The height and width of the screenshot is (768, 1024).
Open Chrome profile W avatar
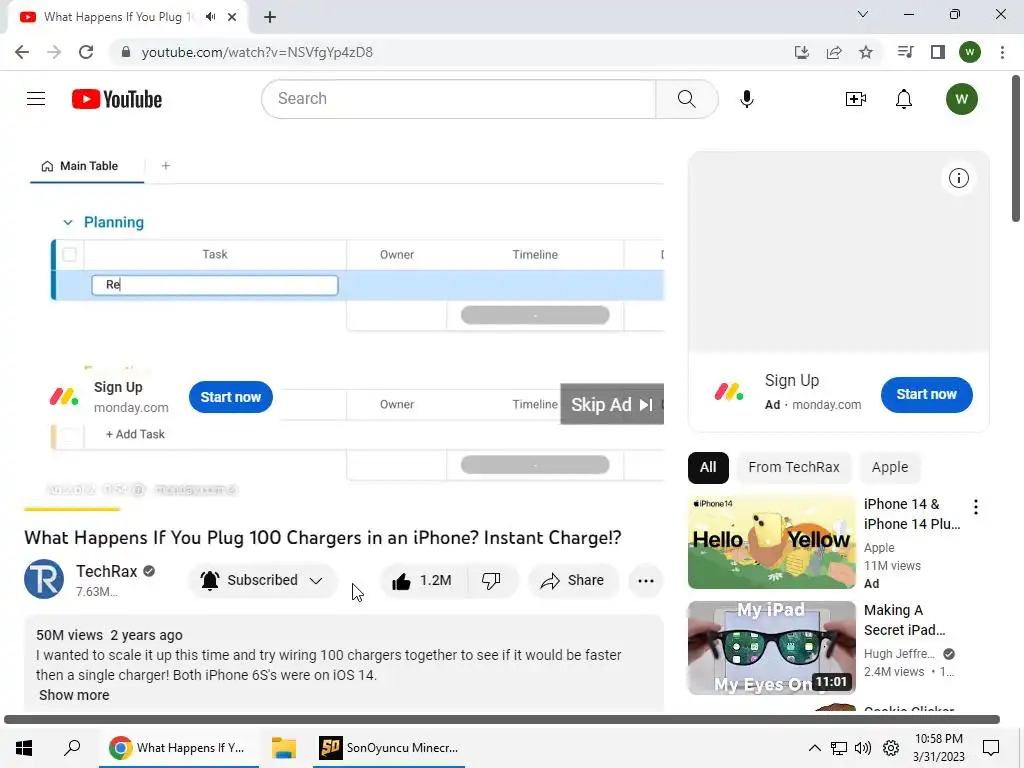tap(970, 52)
